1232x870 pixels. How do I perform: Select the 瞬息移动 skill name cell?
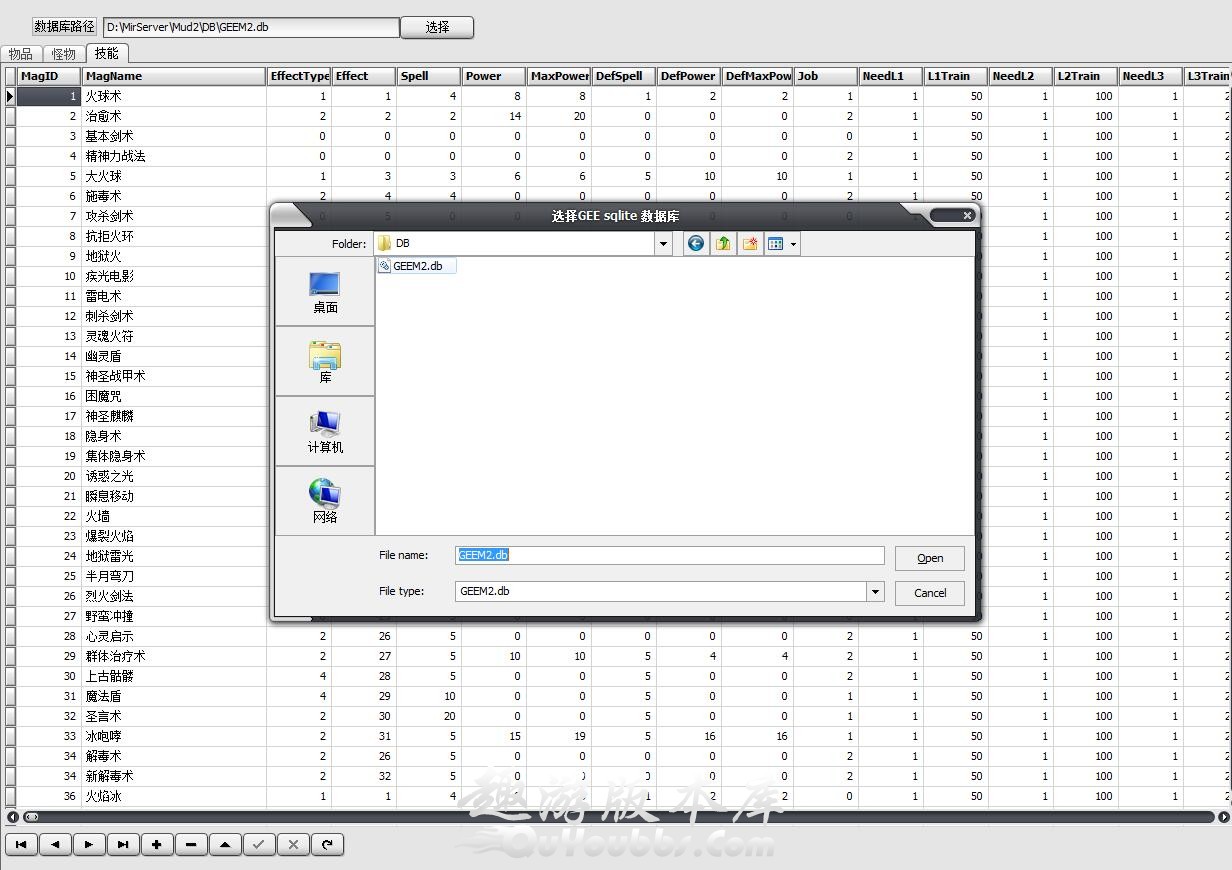(174, 496)
